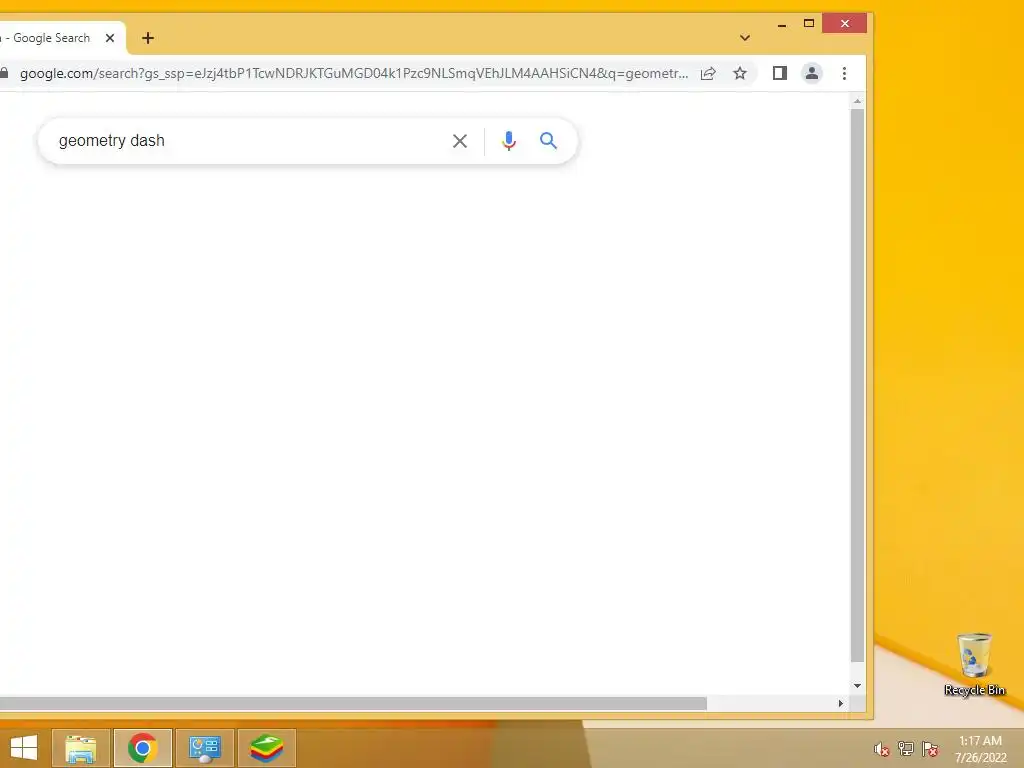Open the tab search dropdown chevron

[744, 38]
